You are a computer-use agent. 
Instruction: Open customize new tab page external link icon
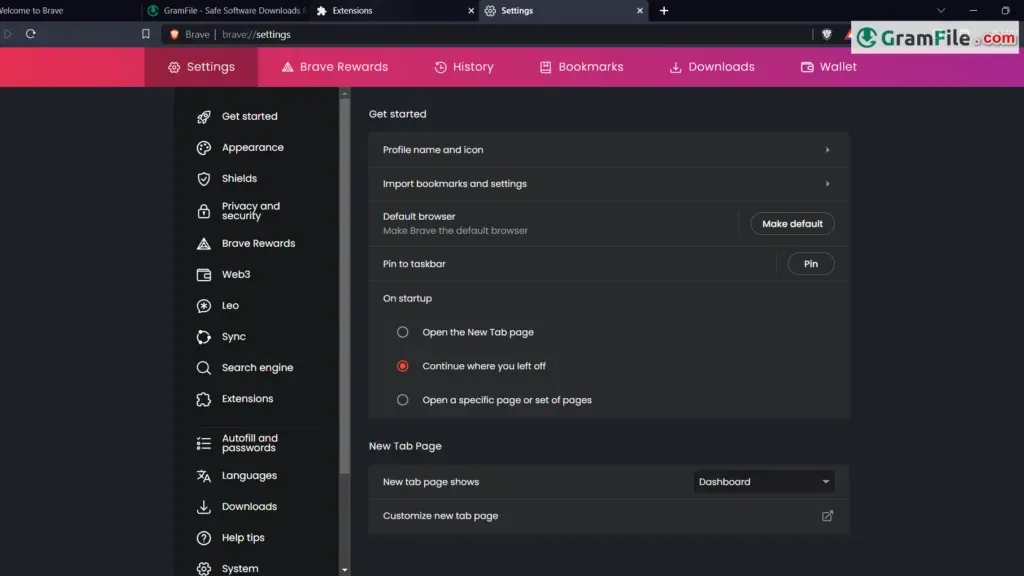tap(827, 516)
